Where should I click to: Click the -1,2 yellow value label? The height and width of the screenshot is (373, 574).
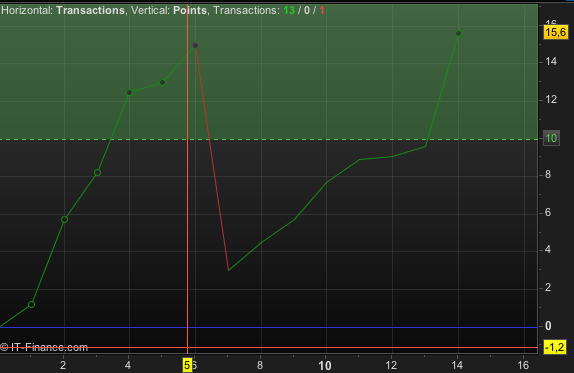tap(555, 347)
